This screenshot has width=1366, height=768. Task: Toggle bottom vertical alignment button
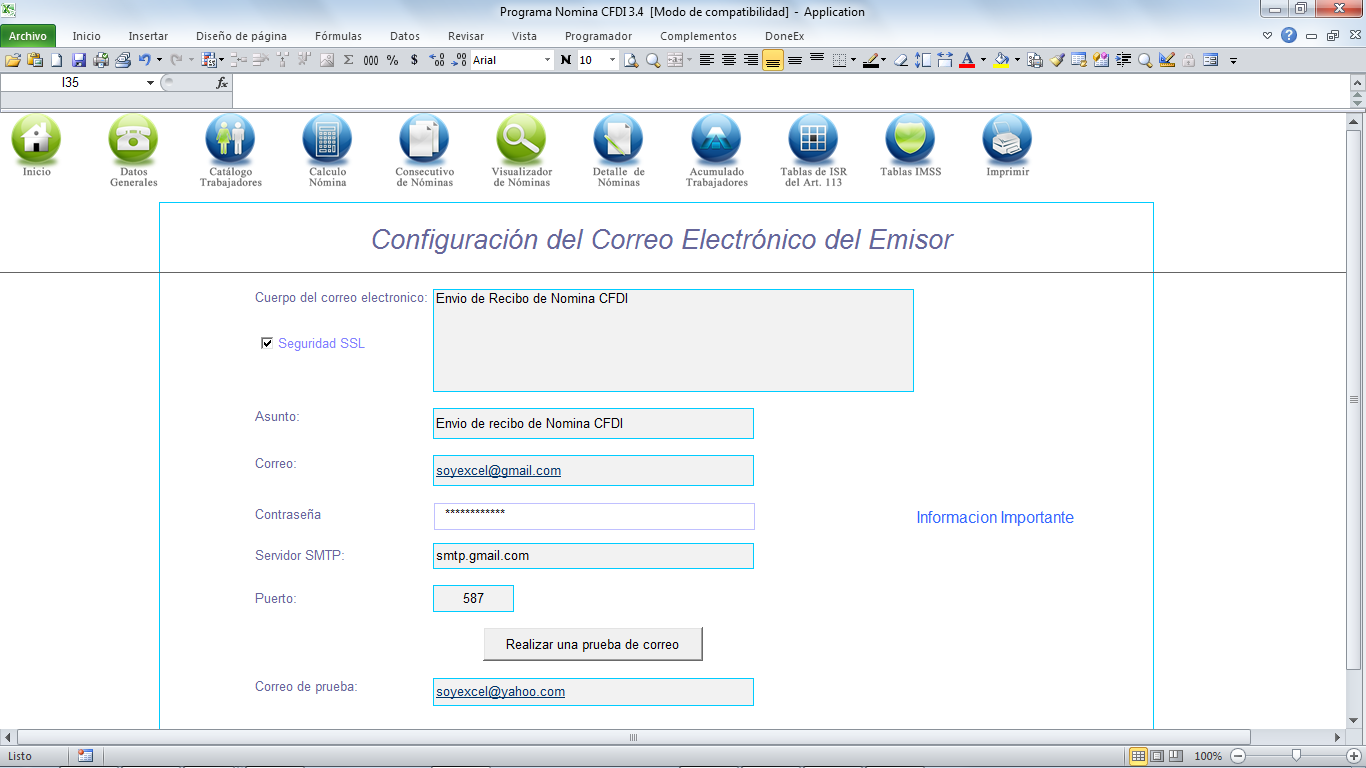click(x=772, y=60)
